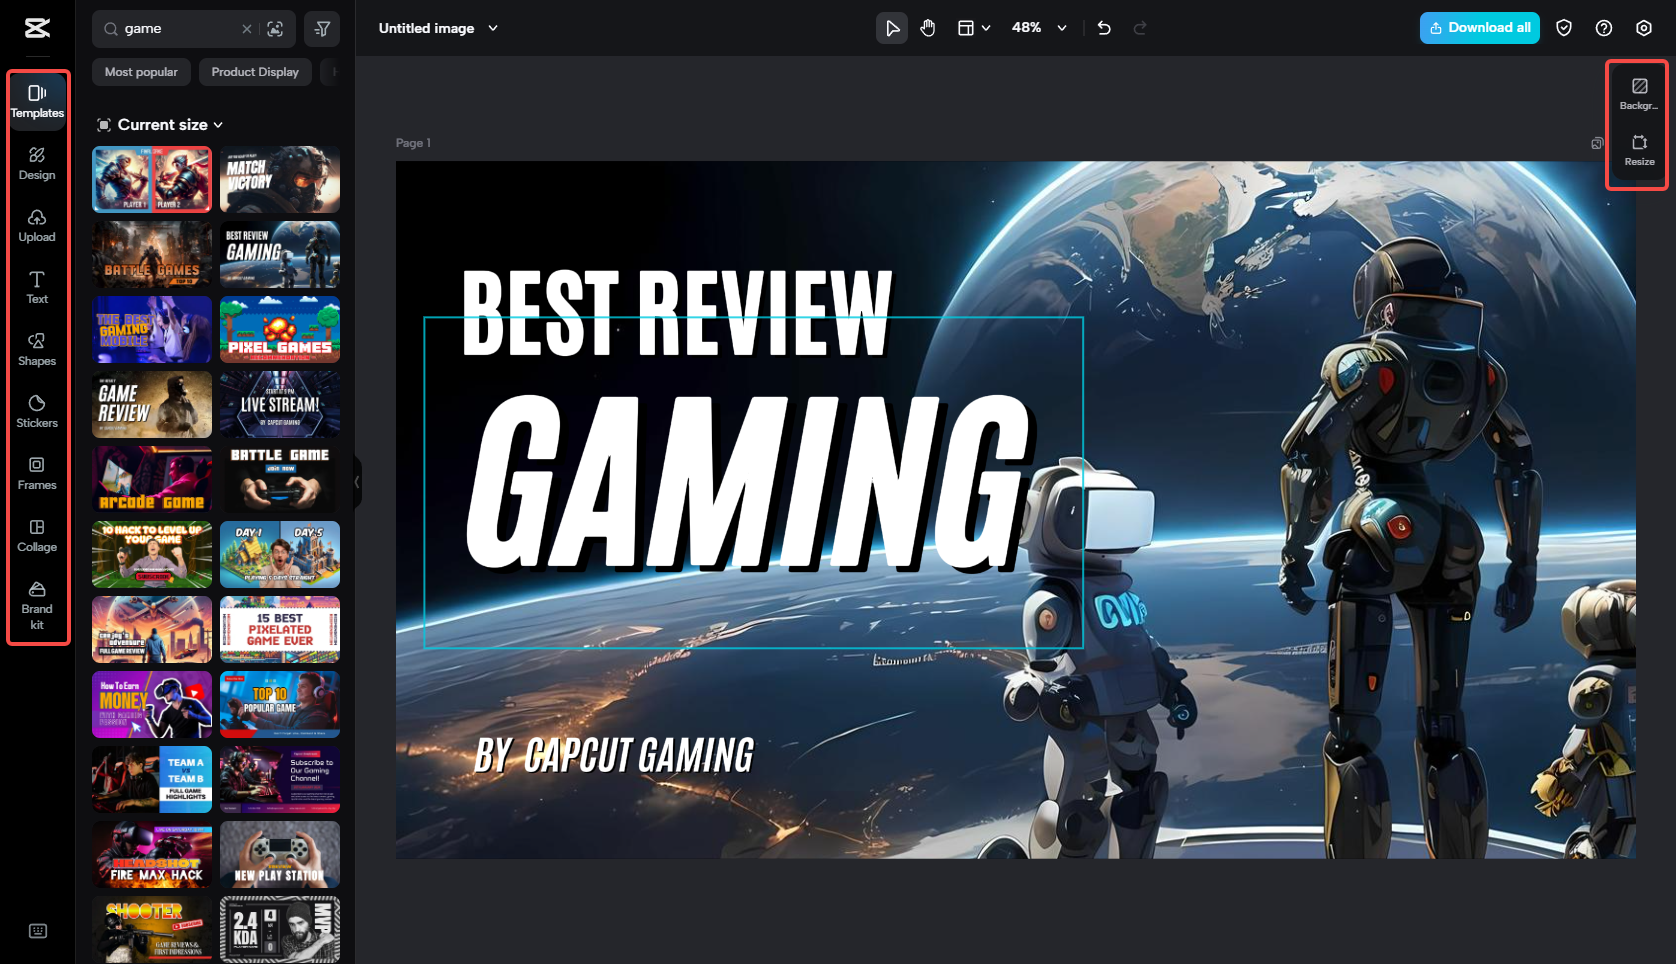Select the pointer select tool

coord(892,28)
